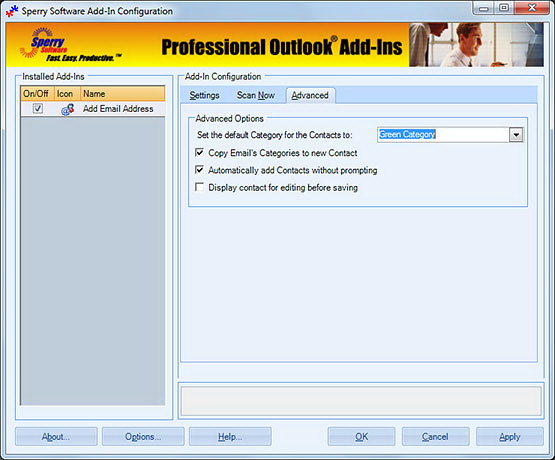Click the Cancel button
The height and width of the screenshot is (460, 555).
tap(435, 437)
